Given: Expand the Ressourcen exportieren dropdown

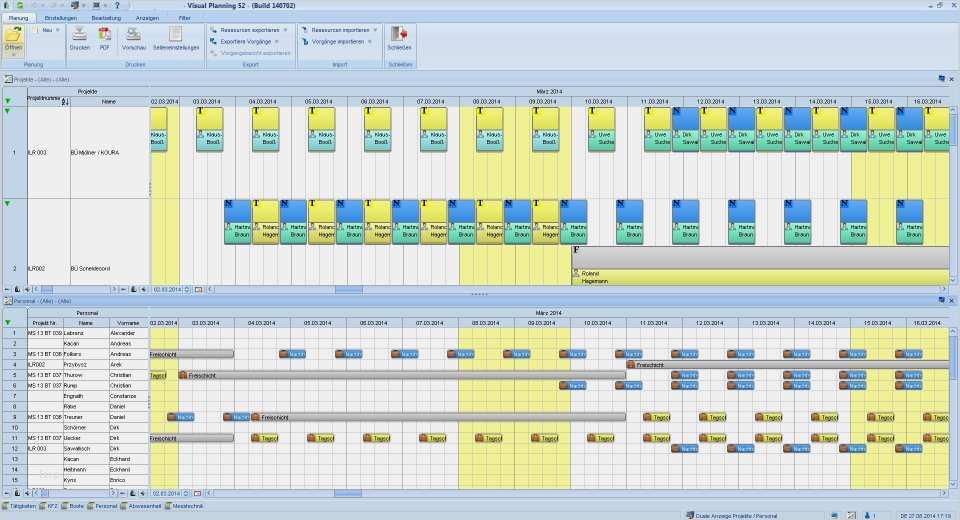Looking at the screenshot, I should tap(285, 30).
